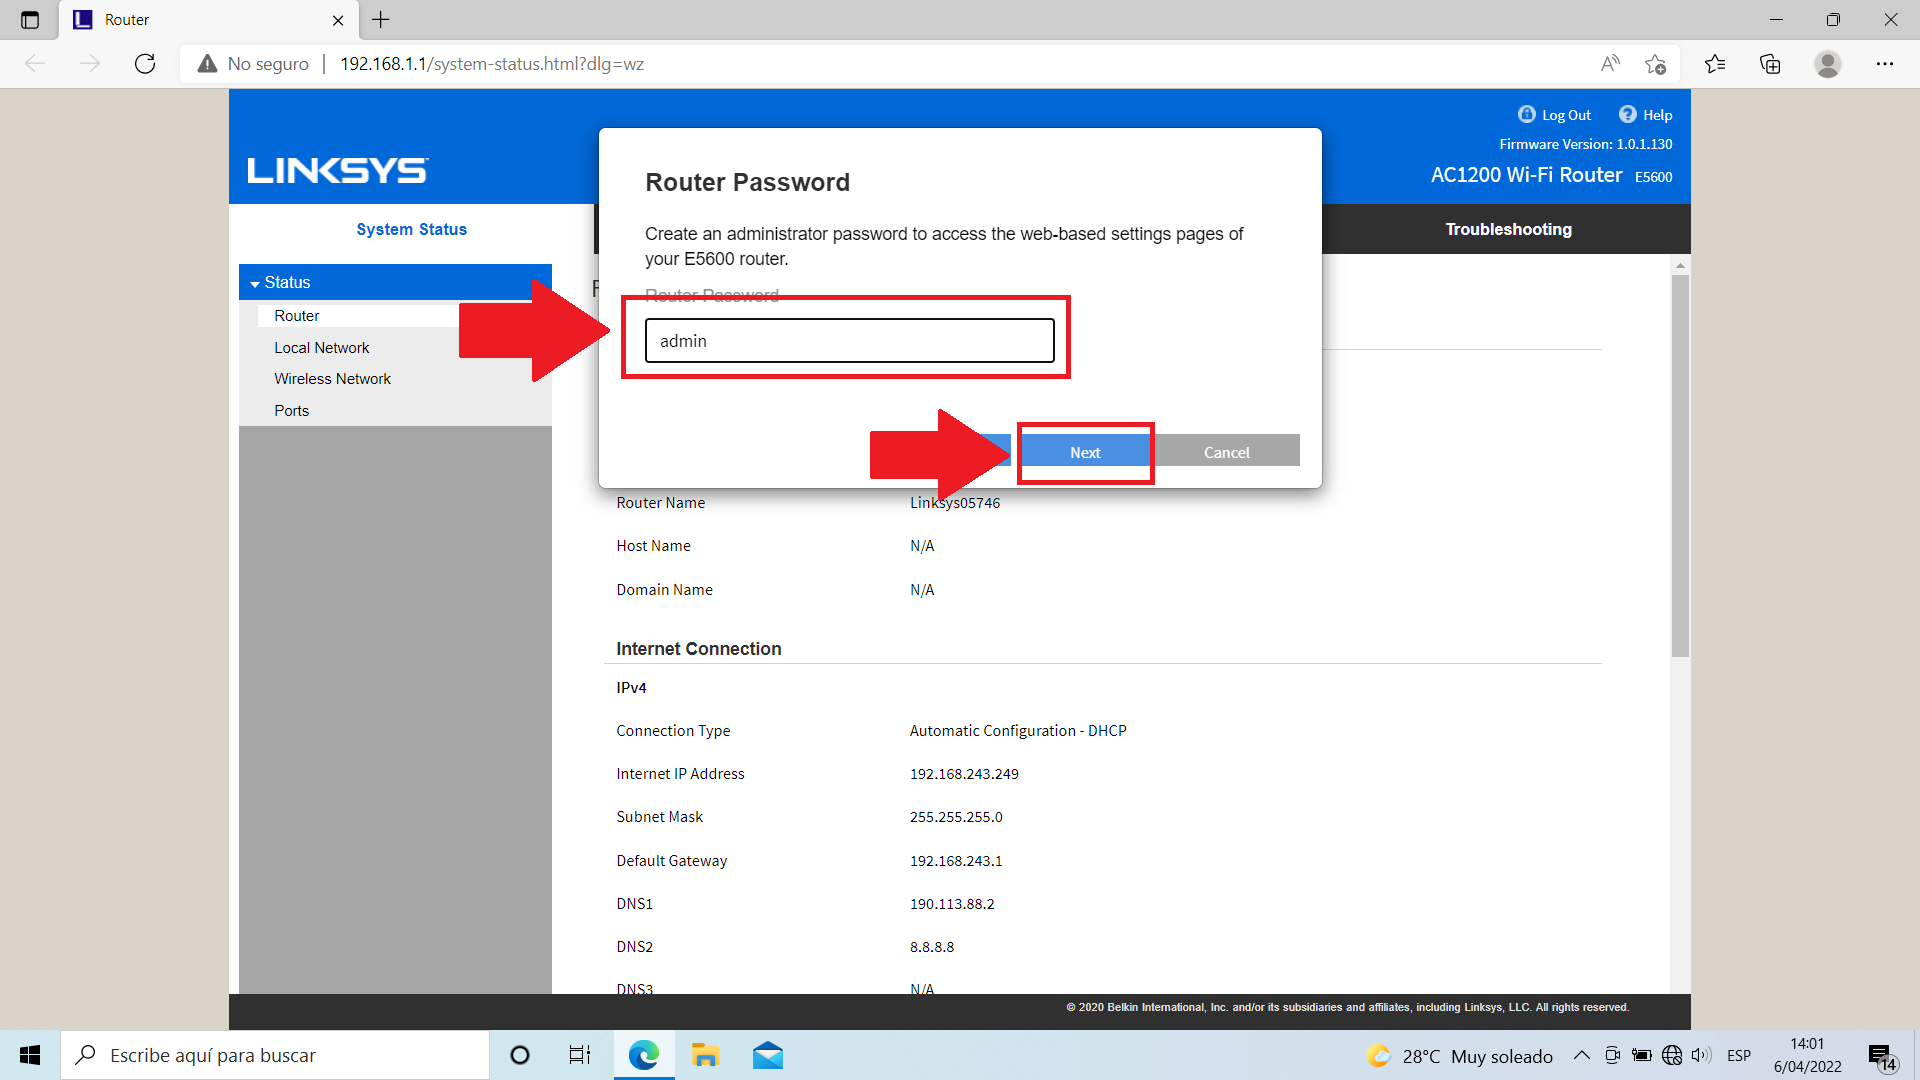The height and width of the screenshot is (1080, 1920).
Task: Click the Log Out icon link
Action: [x=1526, y=114]
